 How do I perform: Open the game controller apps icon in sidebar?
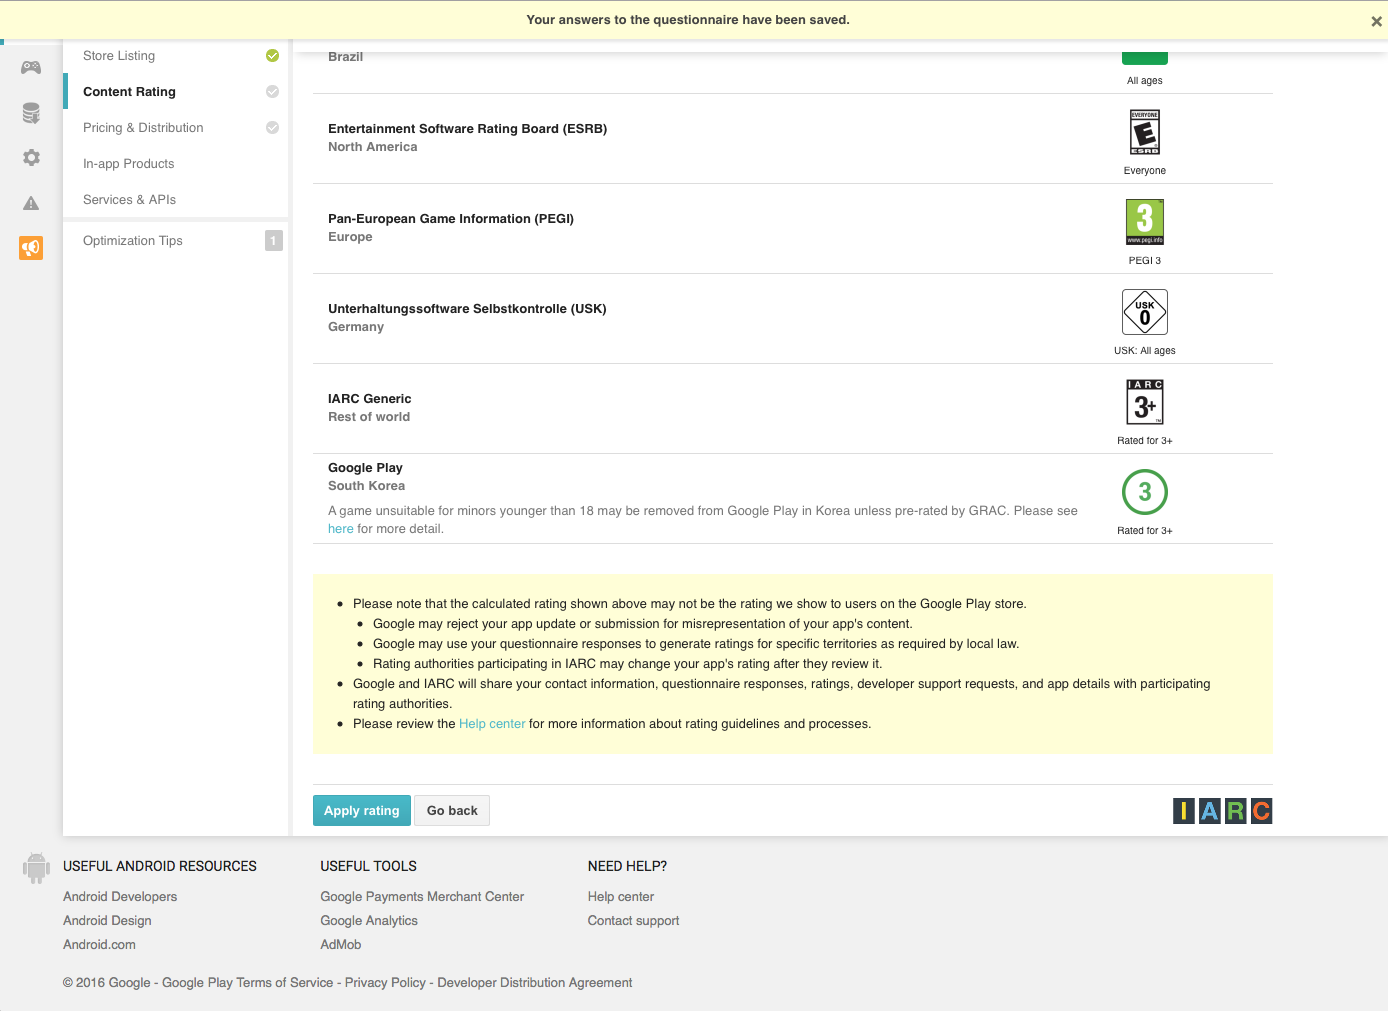click(31, 67)
